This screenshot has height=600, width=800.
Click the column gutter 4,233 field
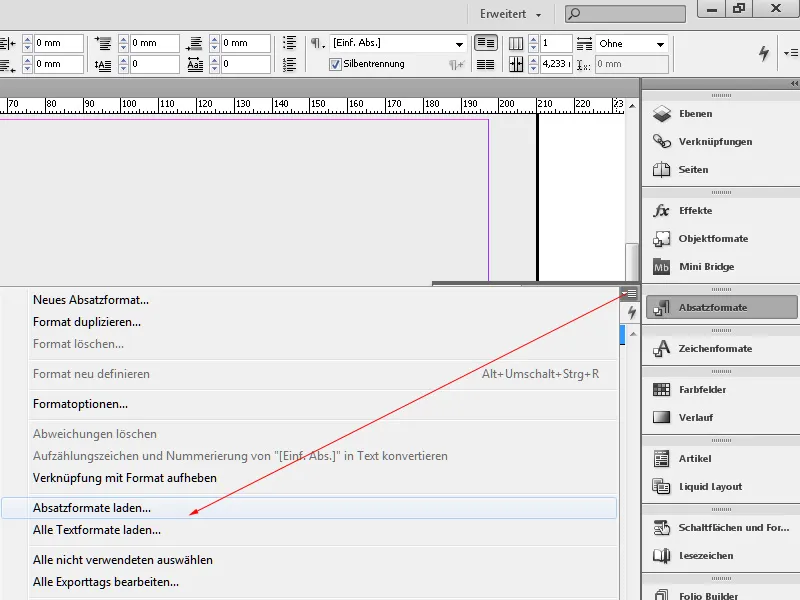click(556, 64)
